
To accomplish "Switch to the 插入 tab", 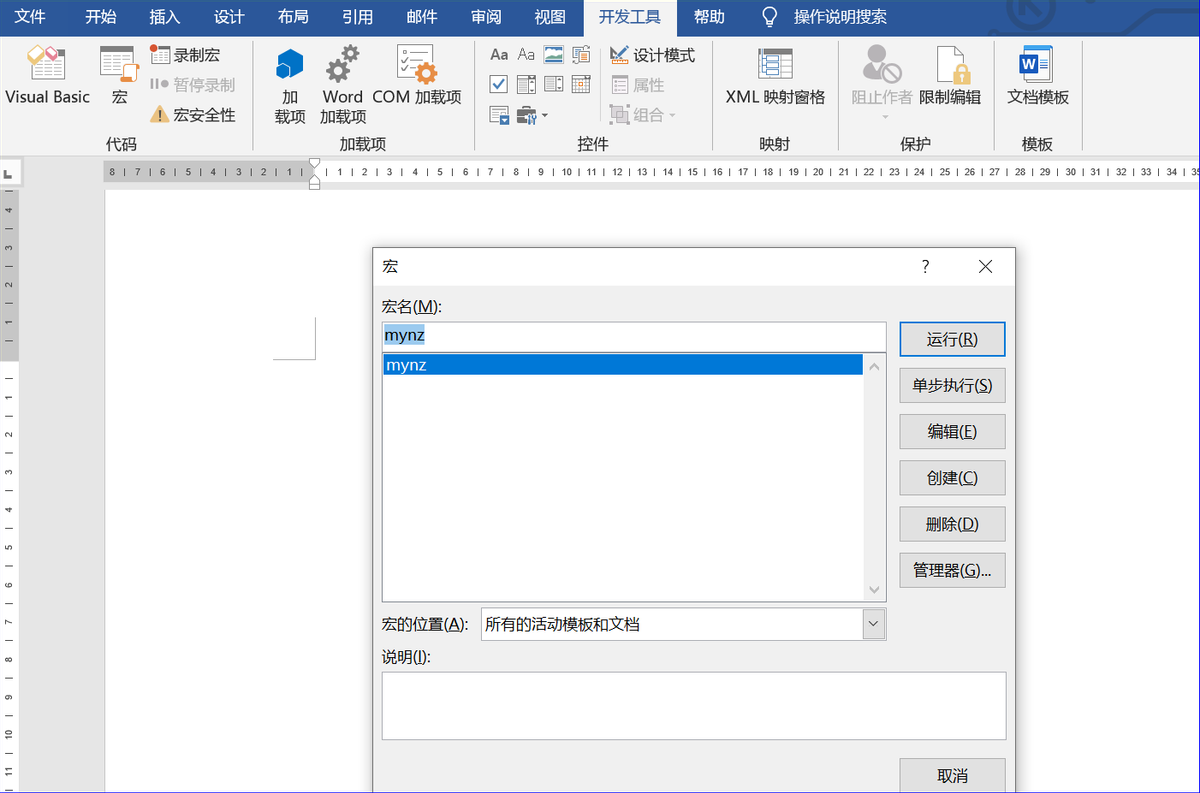I will (x=164, y=17).
